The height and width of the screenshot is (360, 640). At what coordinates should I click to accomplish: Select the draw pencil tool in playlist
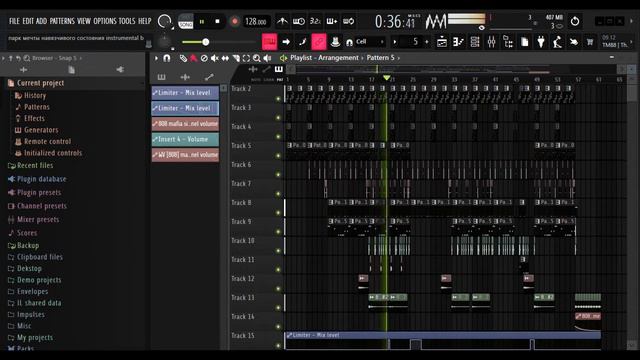point(183,58)
